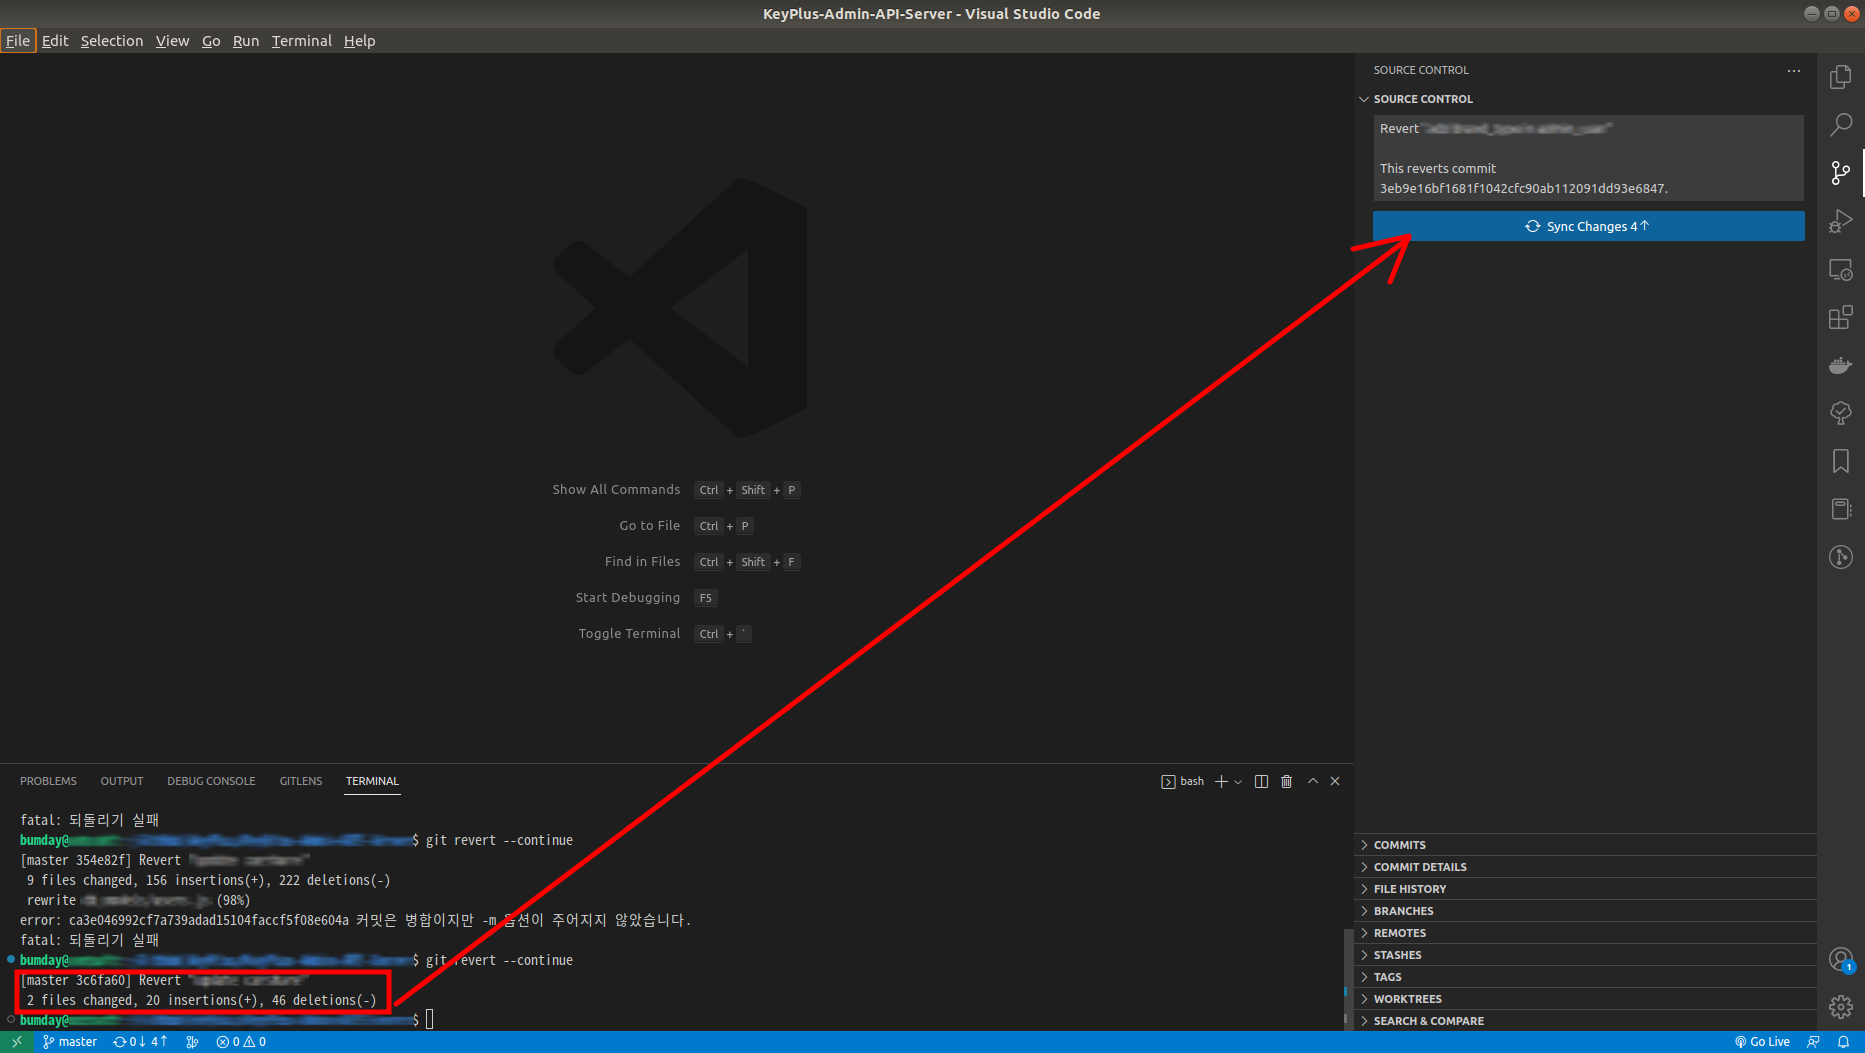The width and height of the screenshot is (1865, 1053).
Task: Open the Accounts menu icon
Action: tap(1840, 960)
